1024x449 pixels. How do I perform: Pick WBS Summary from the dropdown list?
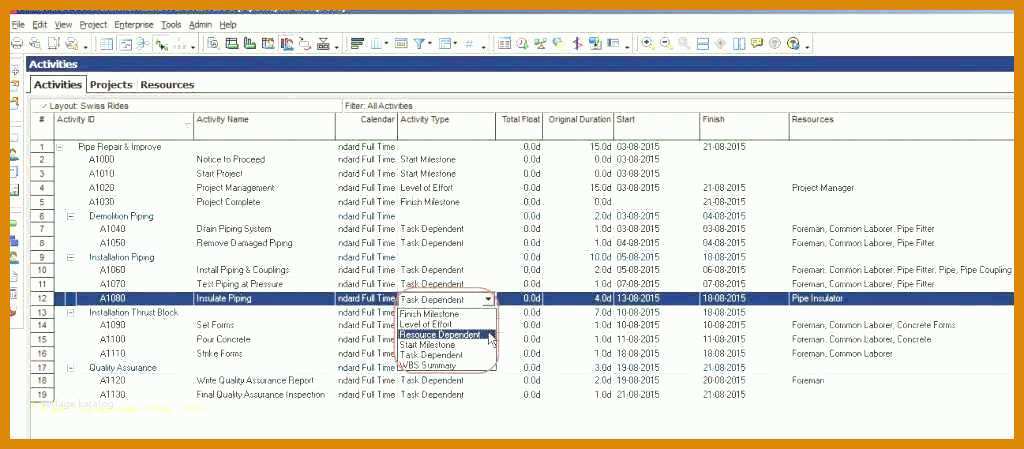point(427,365)
